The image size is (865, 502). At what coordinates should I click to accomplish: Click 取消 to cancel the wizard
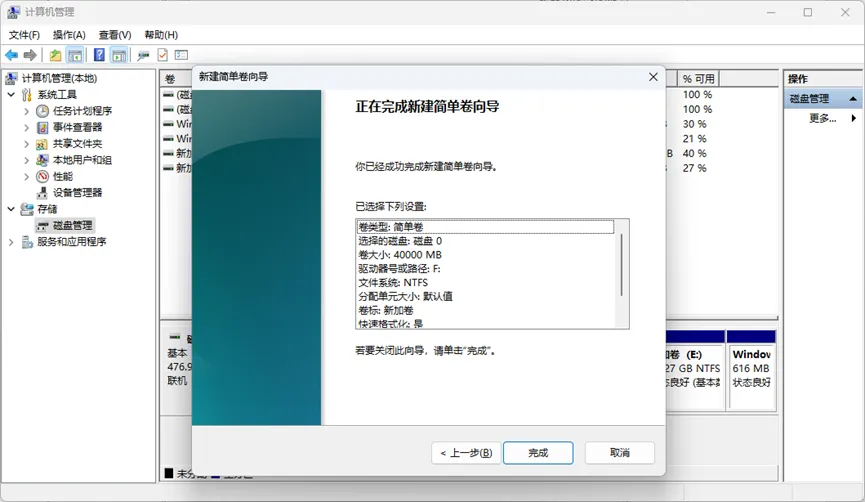pos(619,453)
